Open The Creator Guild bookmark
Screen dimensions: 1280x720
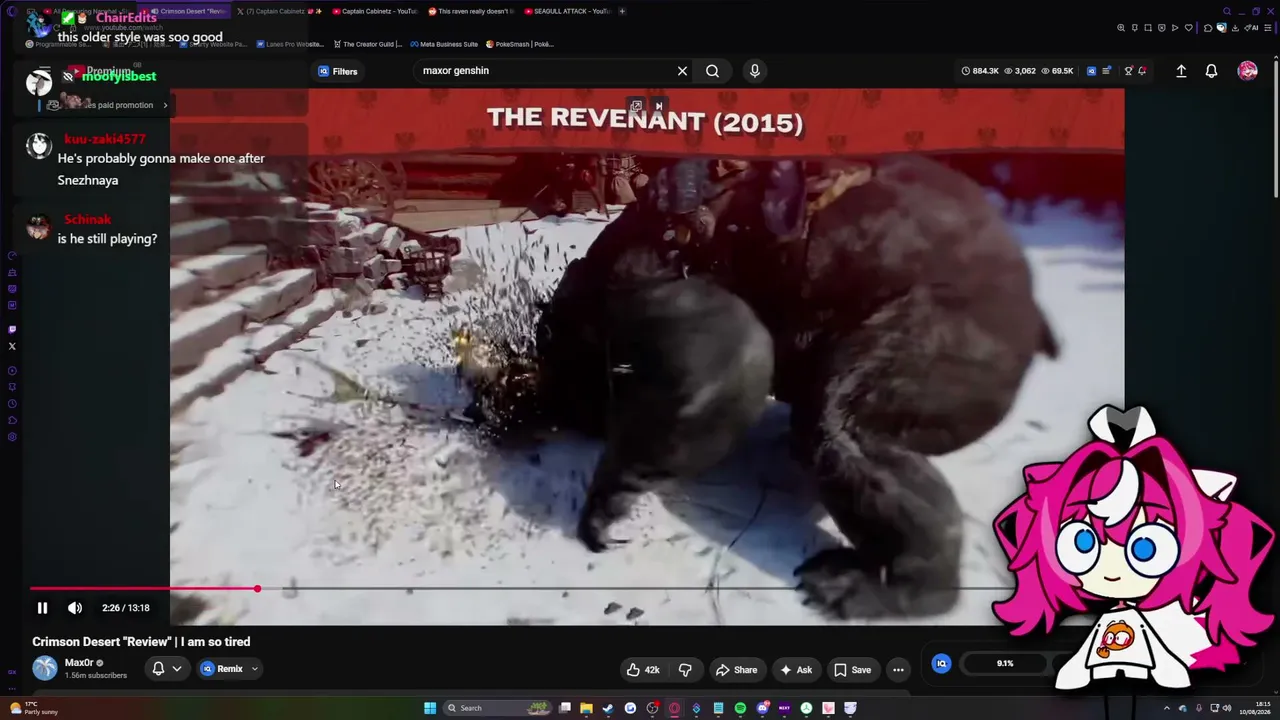(367, 44)
